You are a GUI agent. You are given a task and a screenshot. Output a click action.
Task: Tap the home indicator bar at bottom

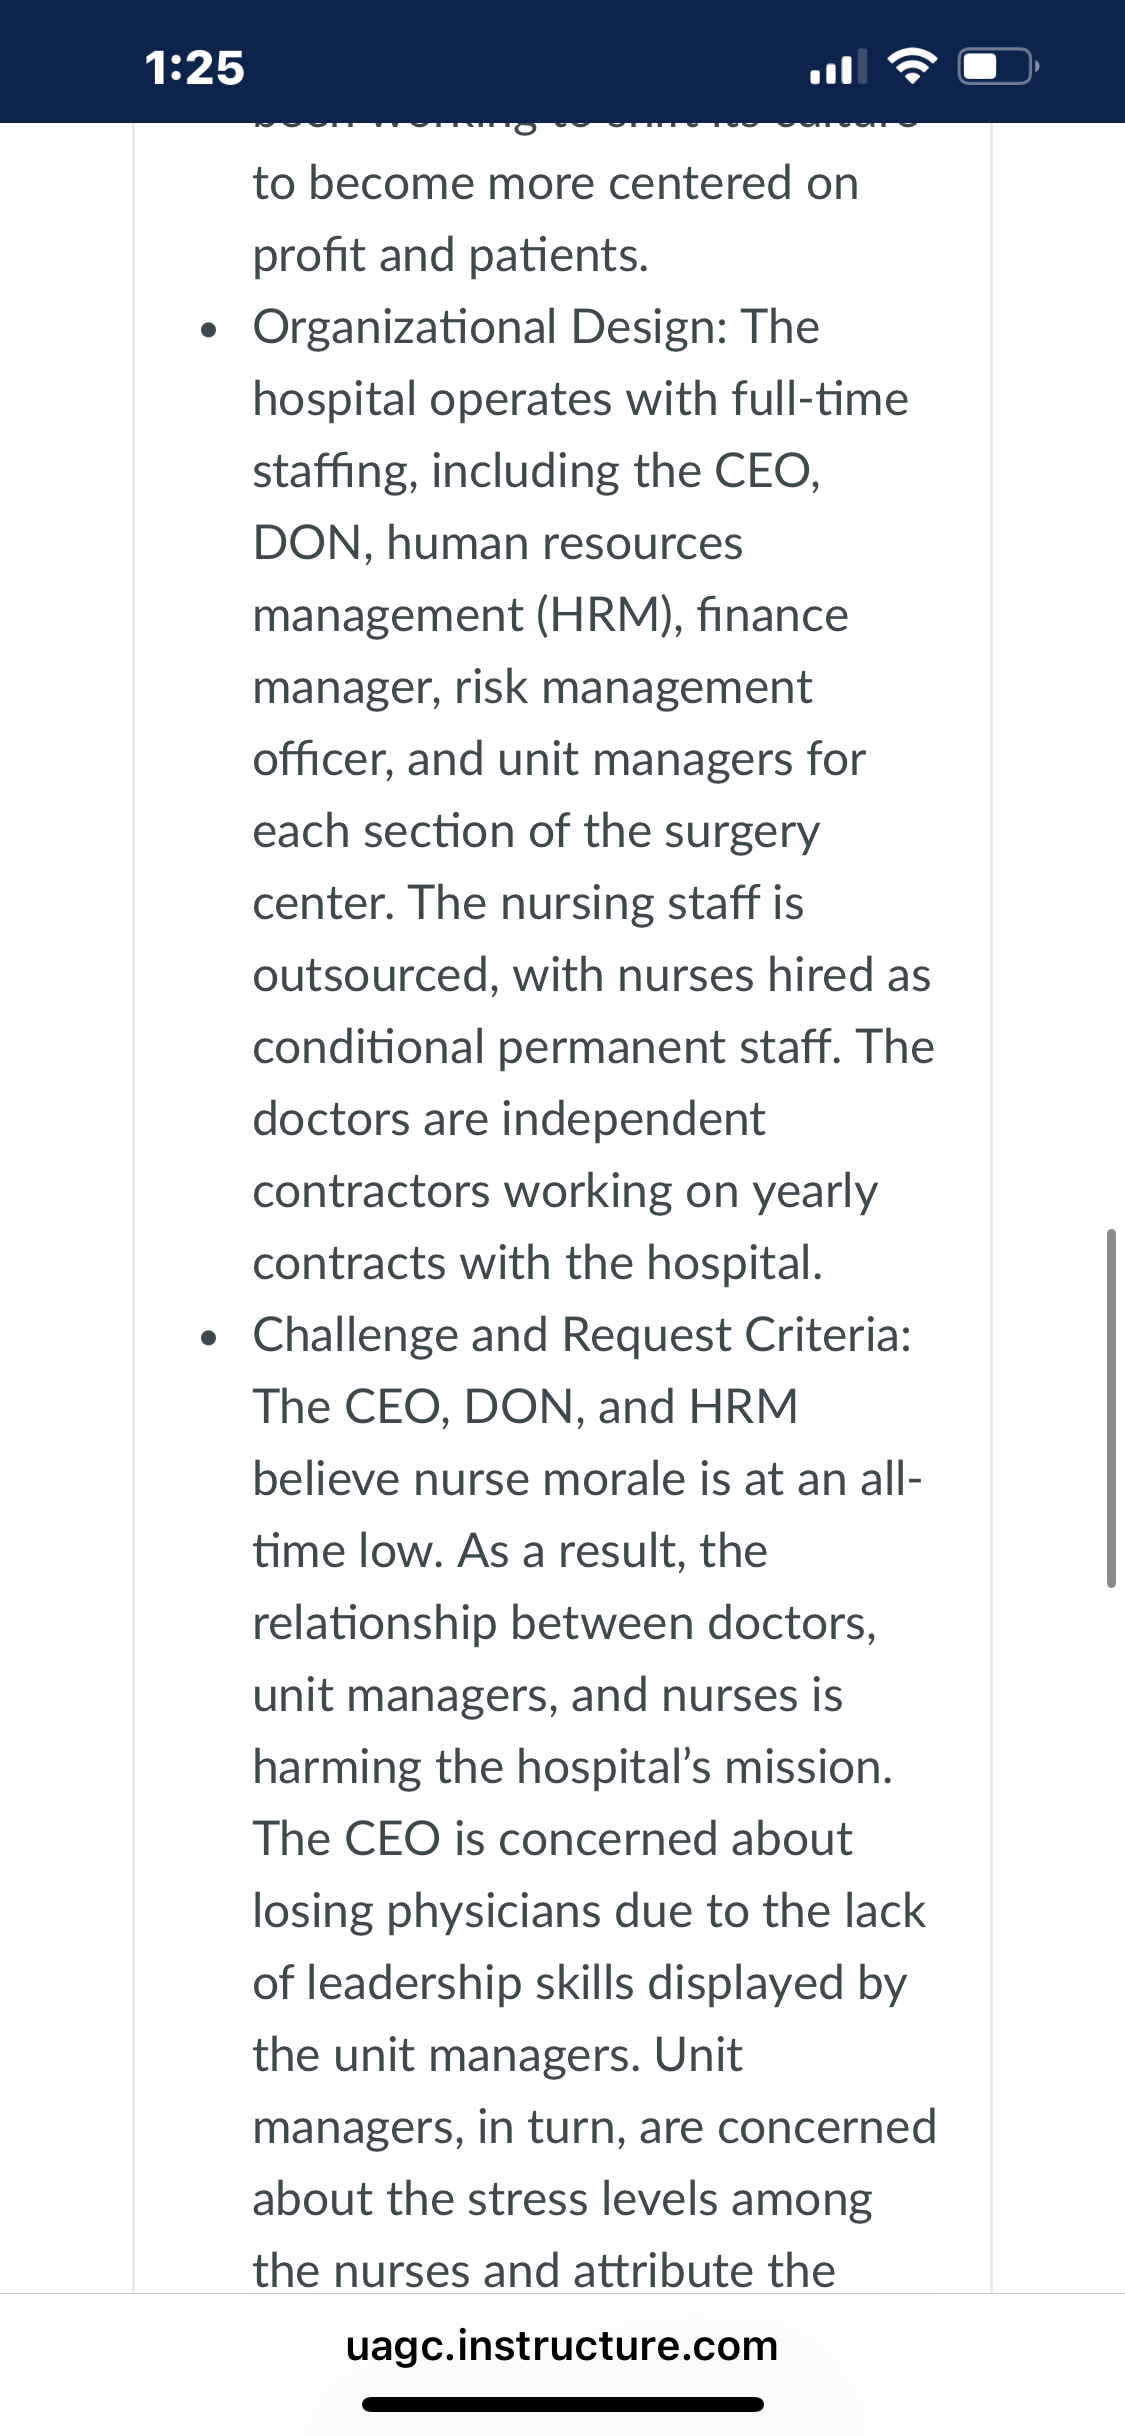[x=562, y=2405]
